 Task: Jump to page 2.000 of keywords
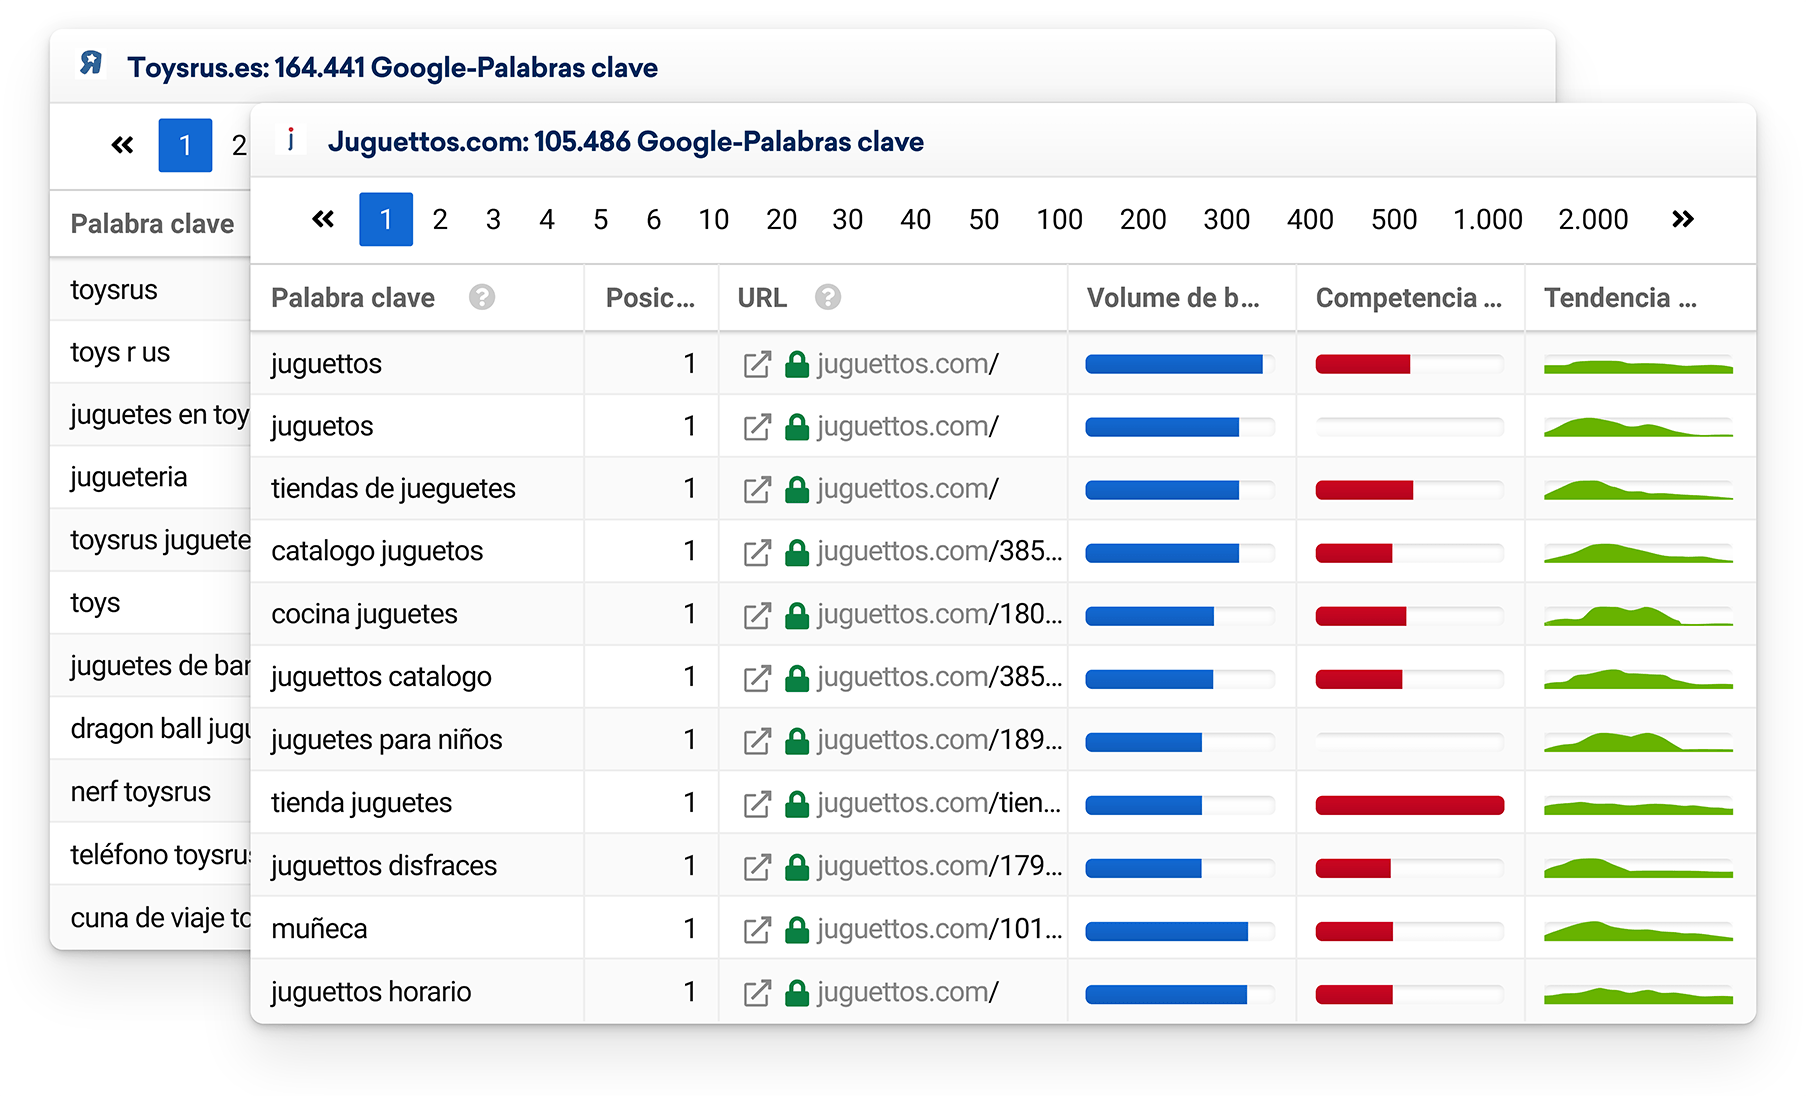tap(1592, 219)
